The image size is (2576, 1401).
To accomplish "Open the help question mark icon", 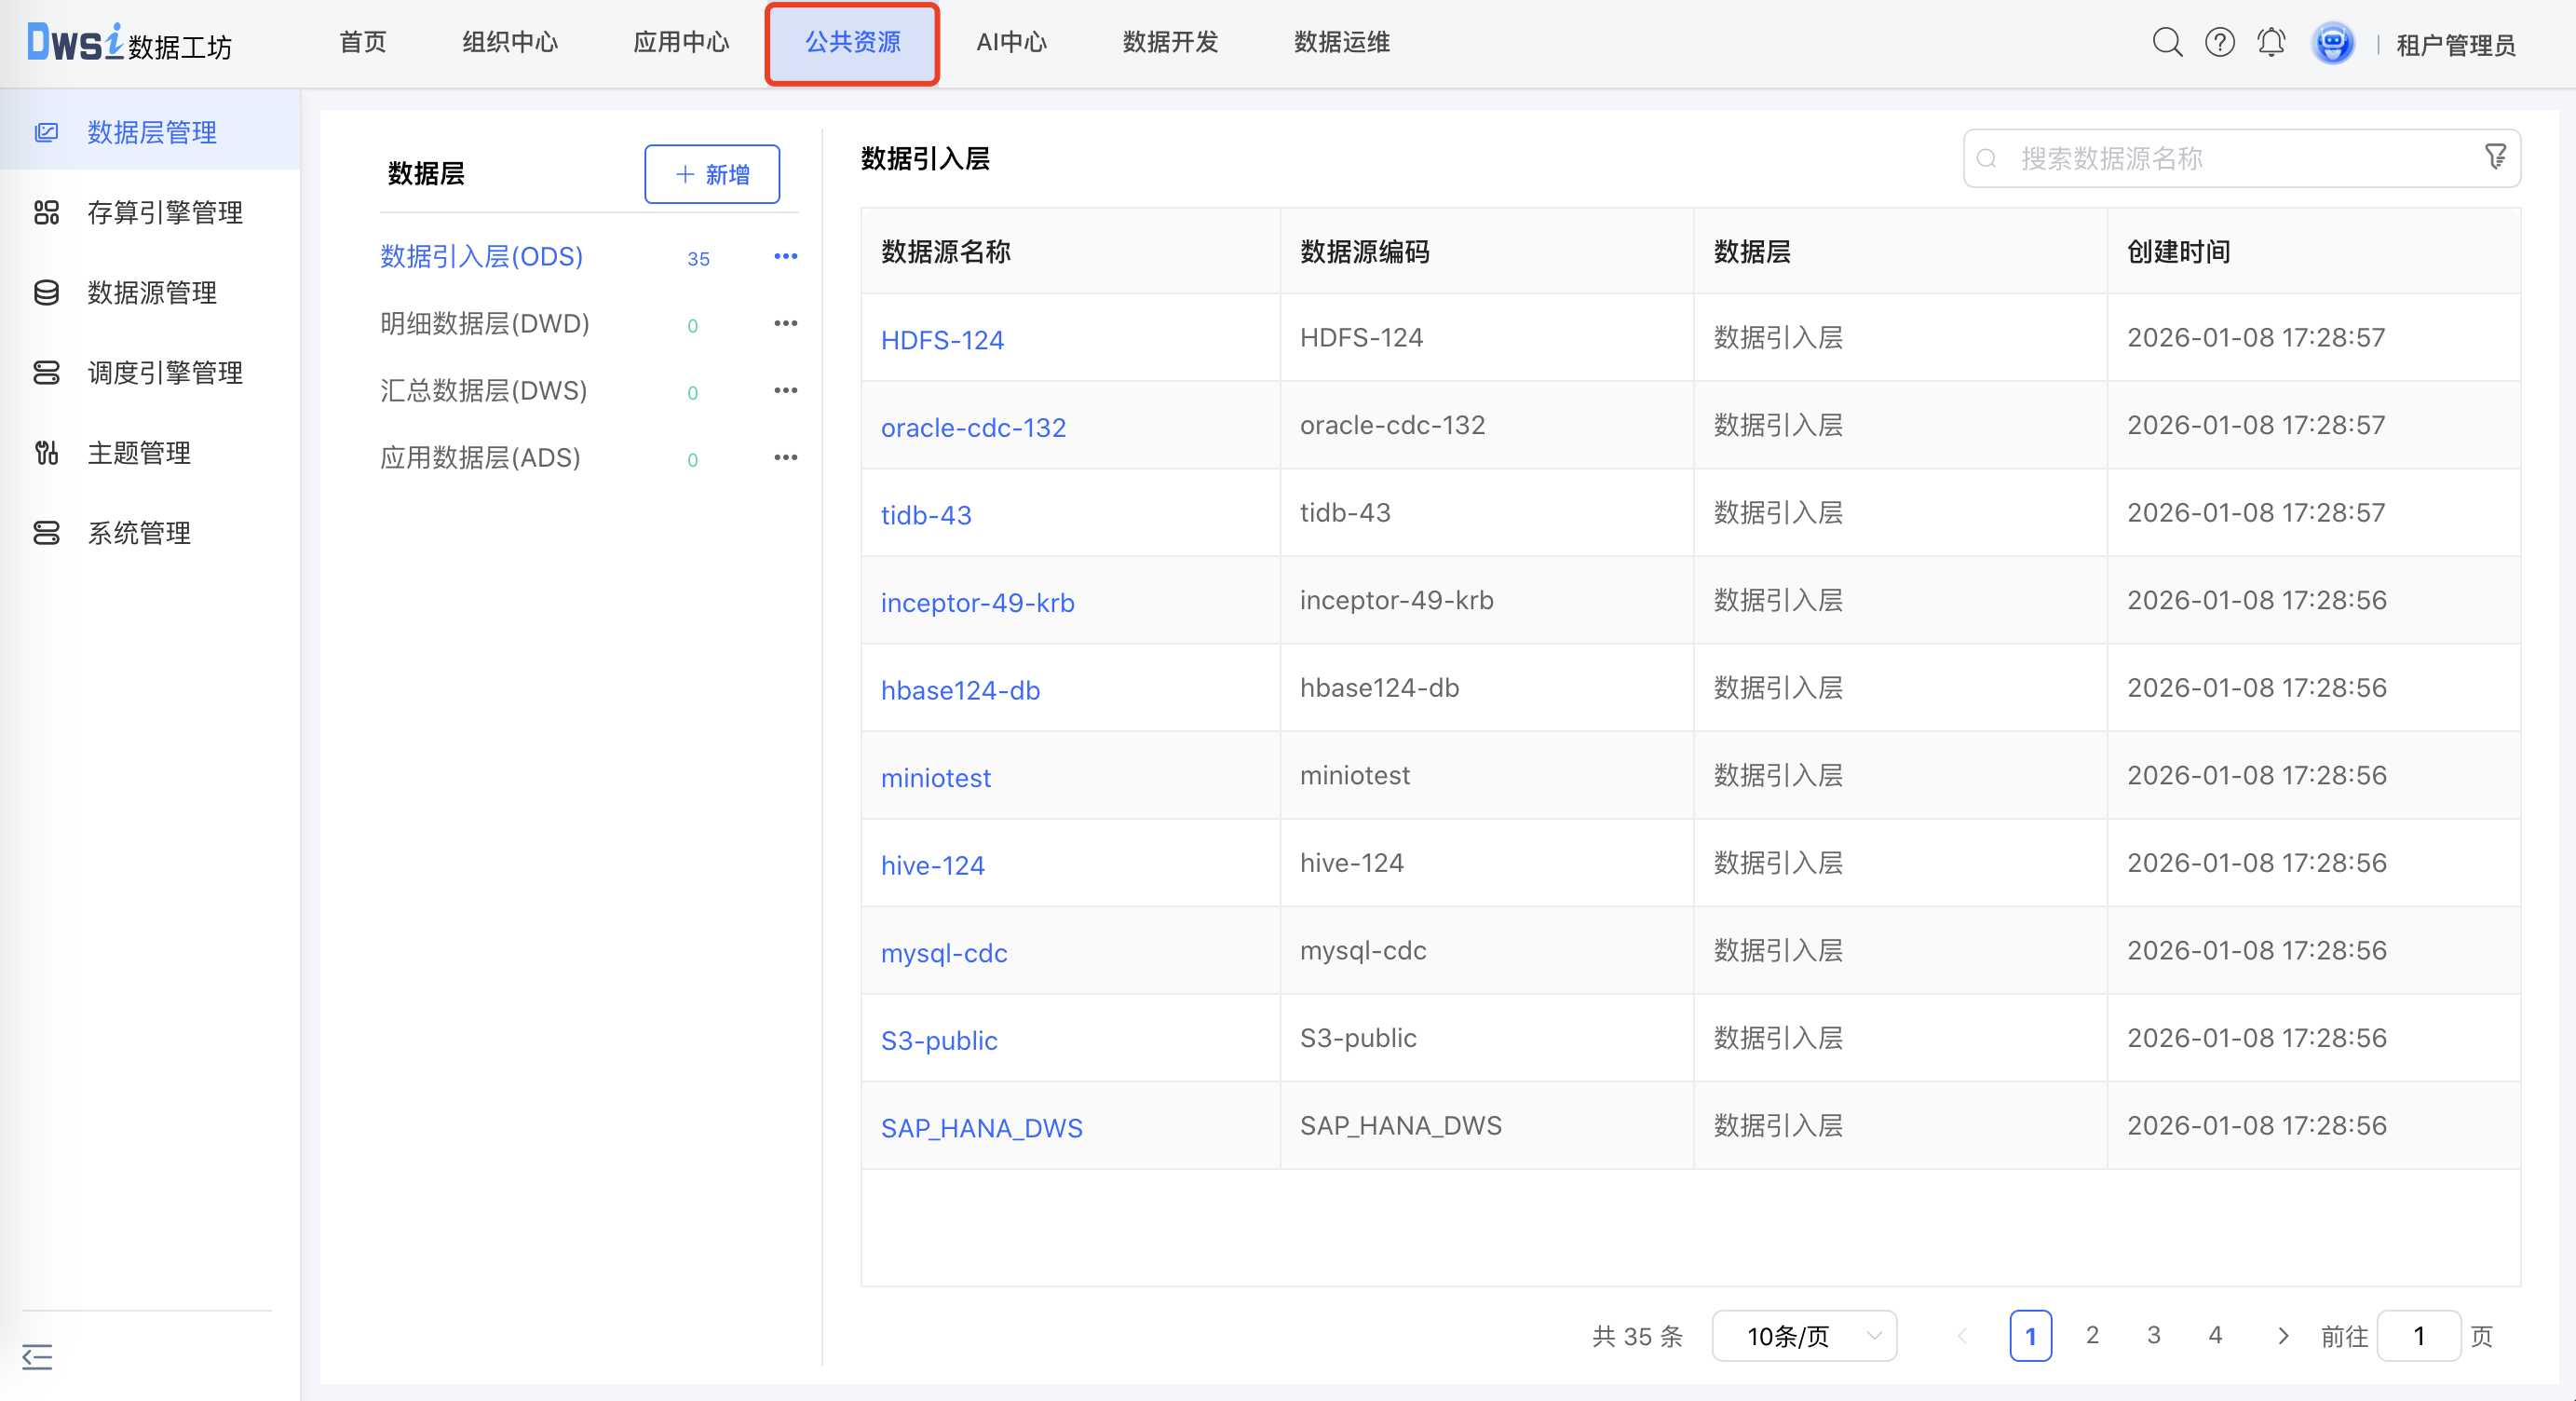I will click(x=2218, y=43).
